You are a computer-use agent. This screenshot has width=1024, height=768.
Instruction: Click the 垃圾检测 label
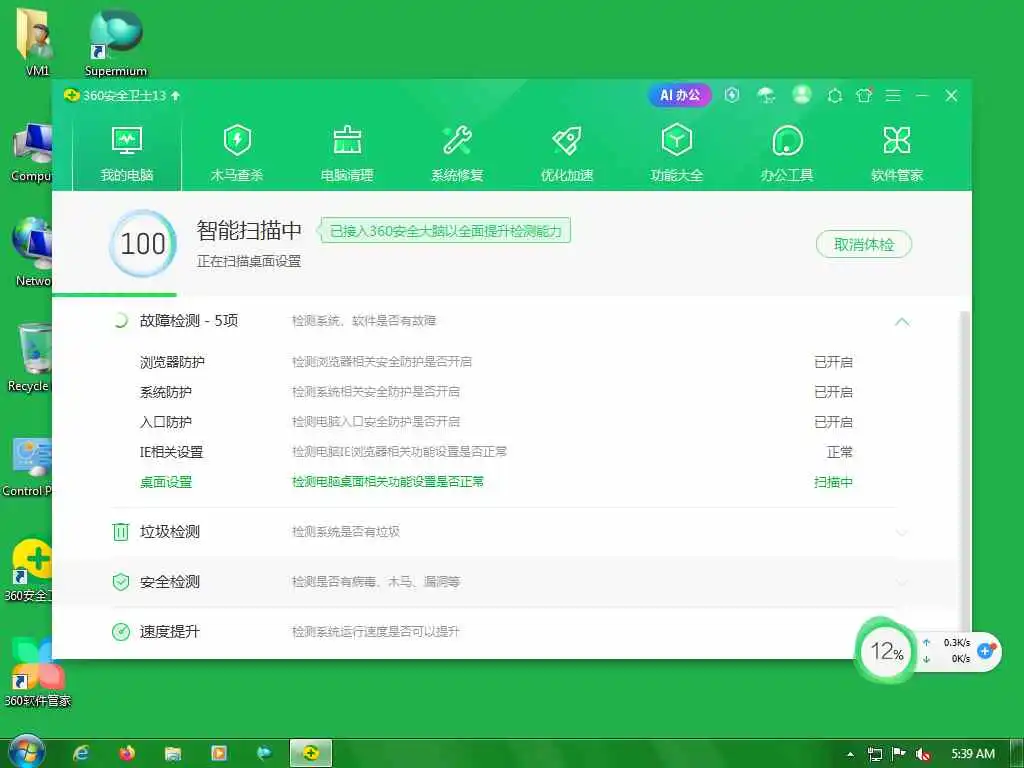click(170, 532)
